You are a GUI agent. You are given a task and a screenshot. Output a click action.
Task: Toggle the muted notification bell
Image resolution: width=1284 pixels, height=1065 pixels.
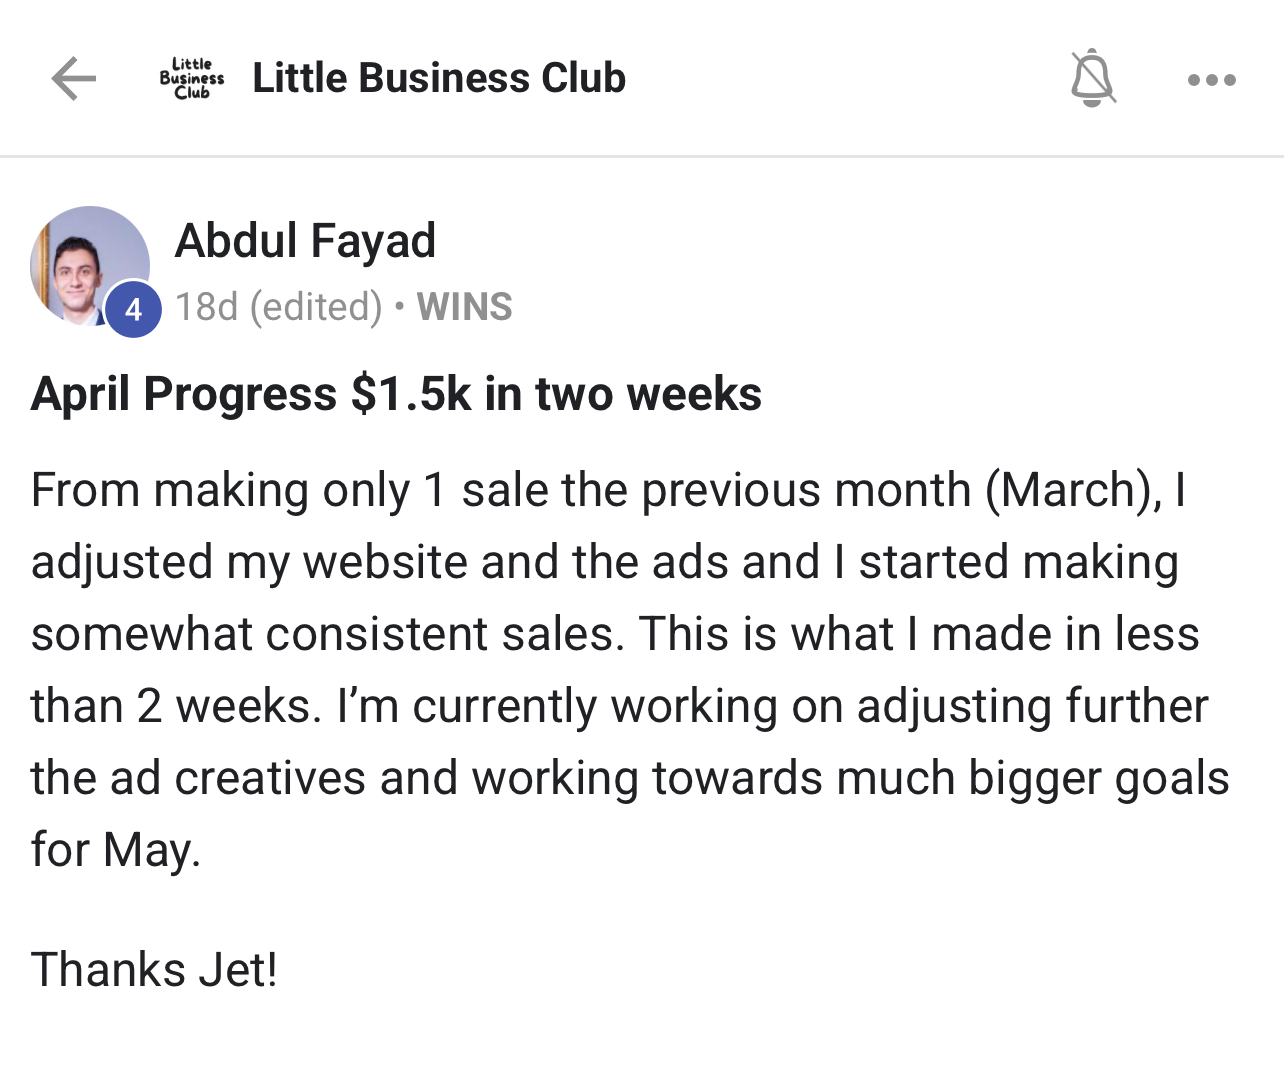[x=1092, y=78]
